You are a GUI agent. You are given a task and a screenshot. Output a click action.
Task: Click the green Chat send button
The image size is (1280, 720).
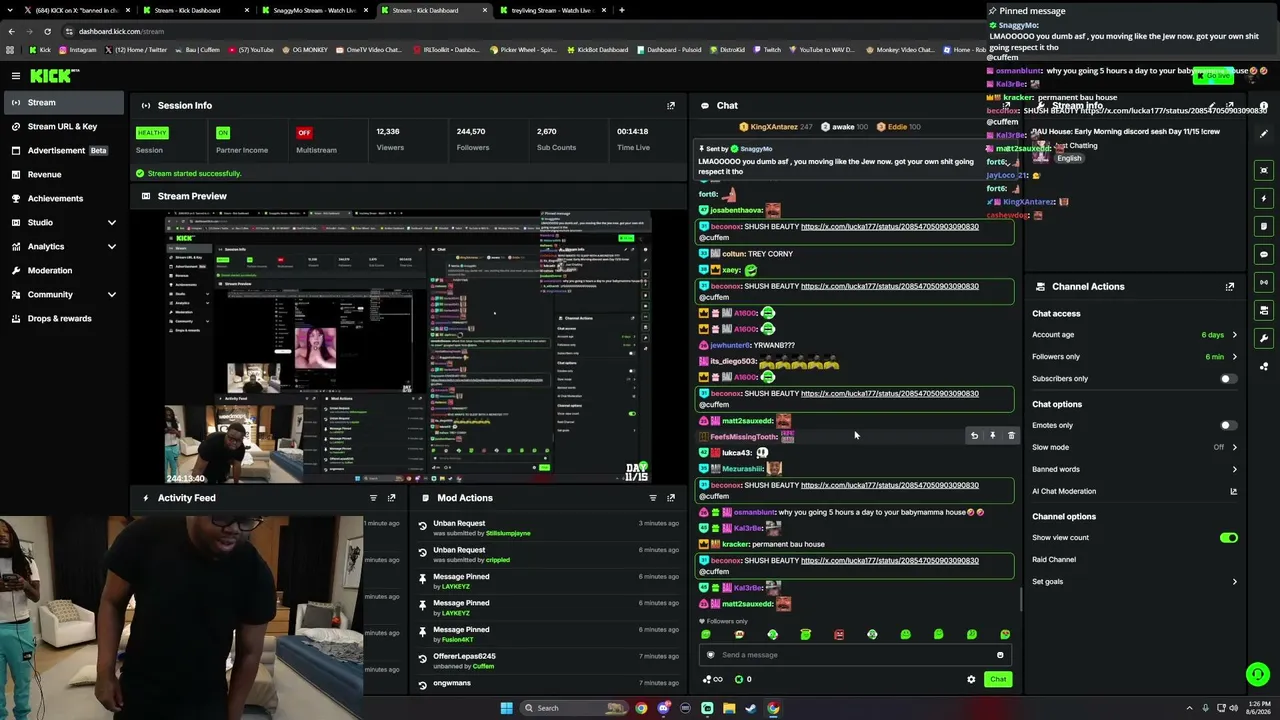click(x=998, y=680)
